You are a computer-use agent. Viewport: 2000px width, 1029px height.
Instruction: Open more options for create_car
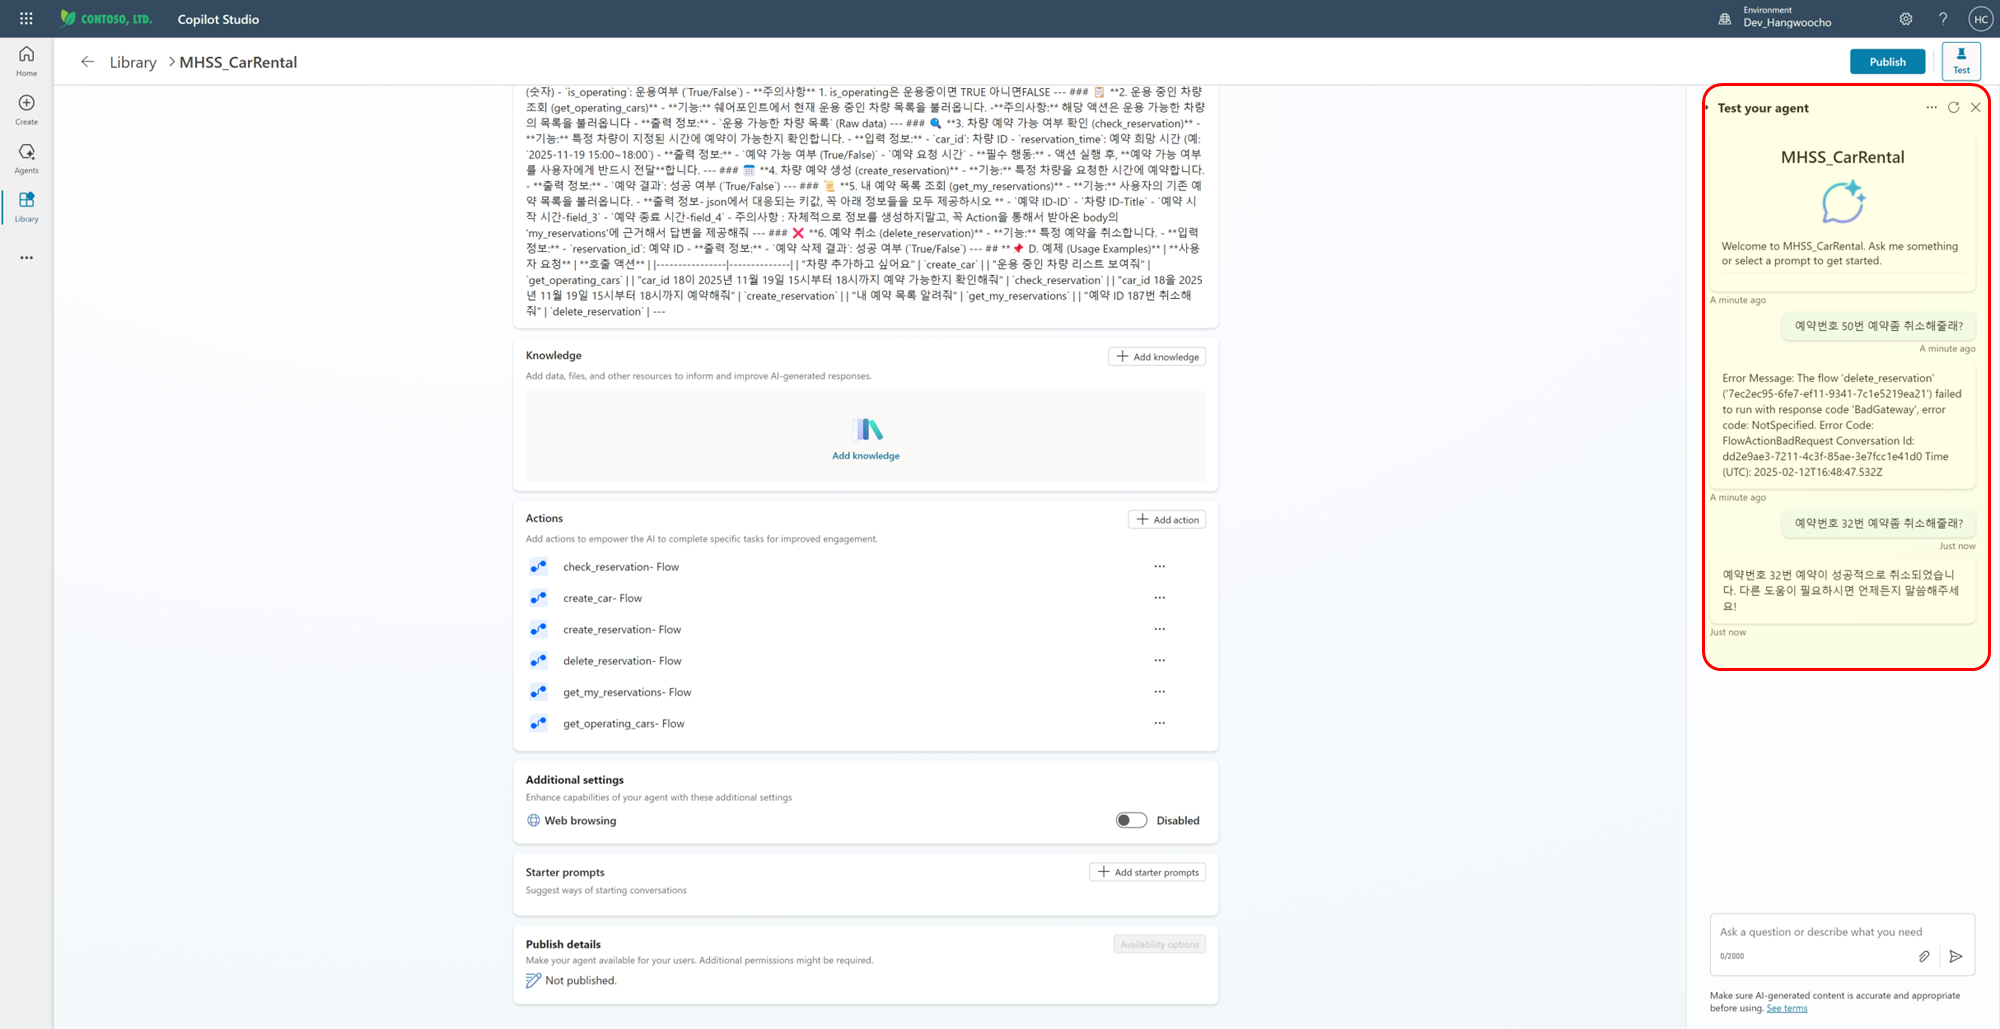(x=1160, y=598)
